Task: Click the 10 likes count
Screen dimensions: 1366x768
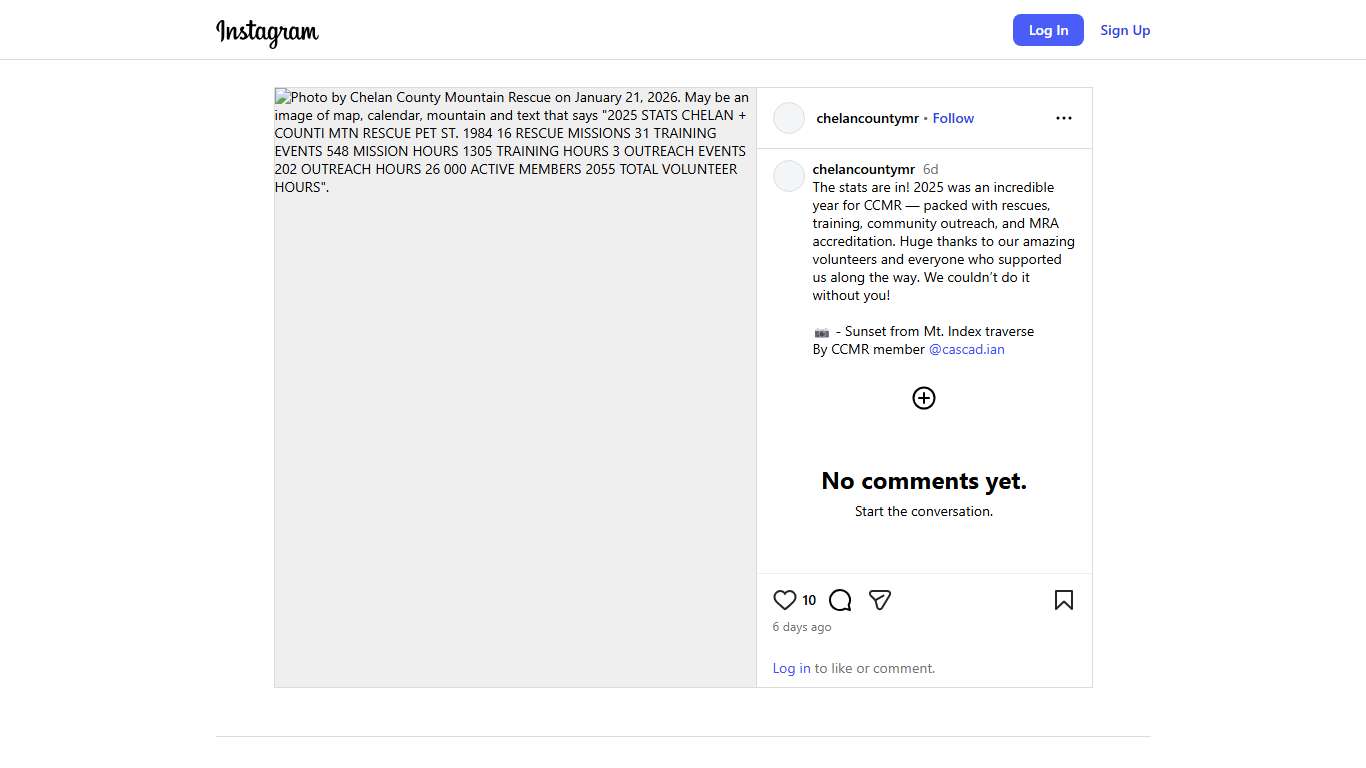Action: click(x=809, y=600)
